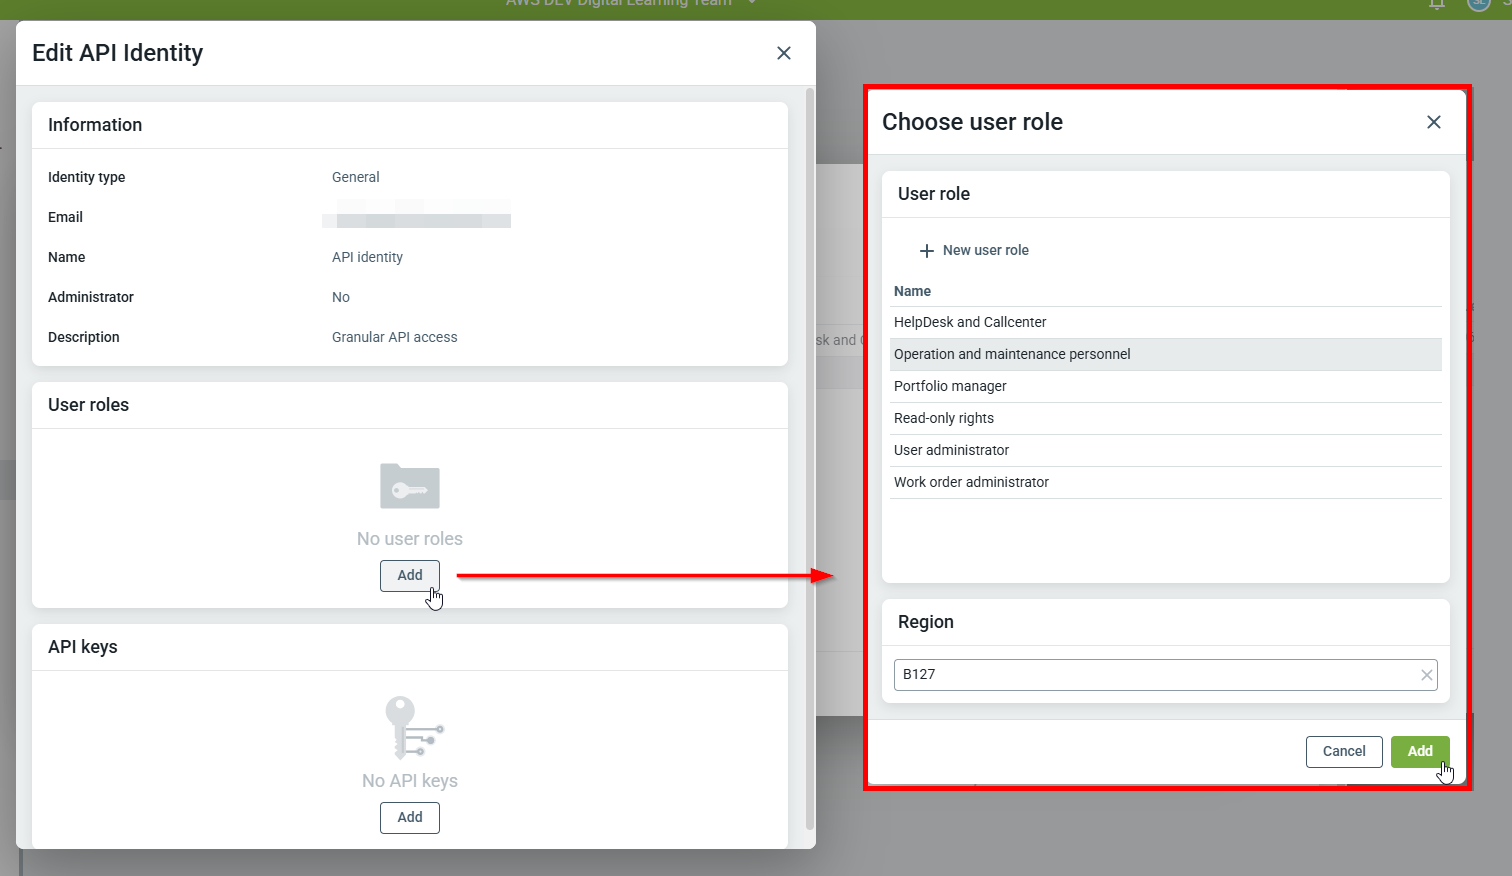
Task: Click the folder key icon above No user roles
Action: [x=410, y=487]
